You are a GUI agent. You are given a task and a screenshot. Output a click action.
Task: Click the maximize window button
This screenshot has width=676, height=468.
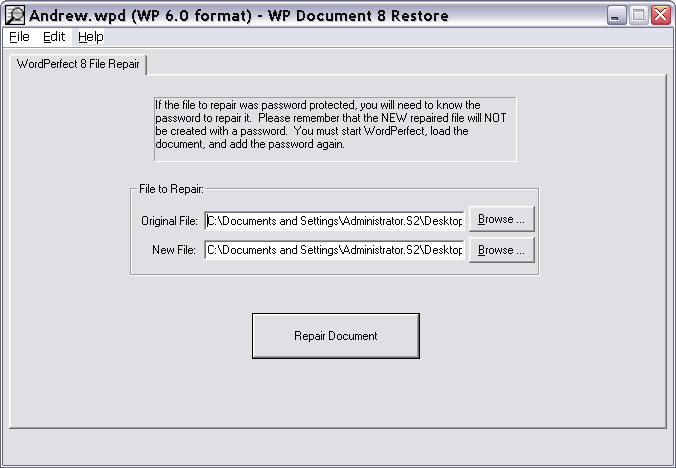(638, 15)
